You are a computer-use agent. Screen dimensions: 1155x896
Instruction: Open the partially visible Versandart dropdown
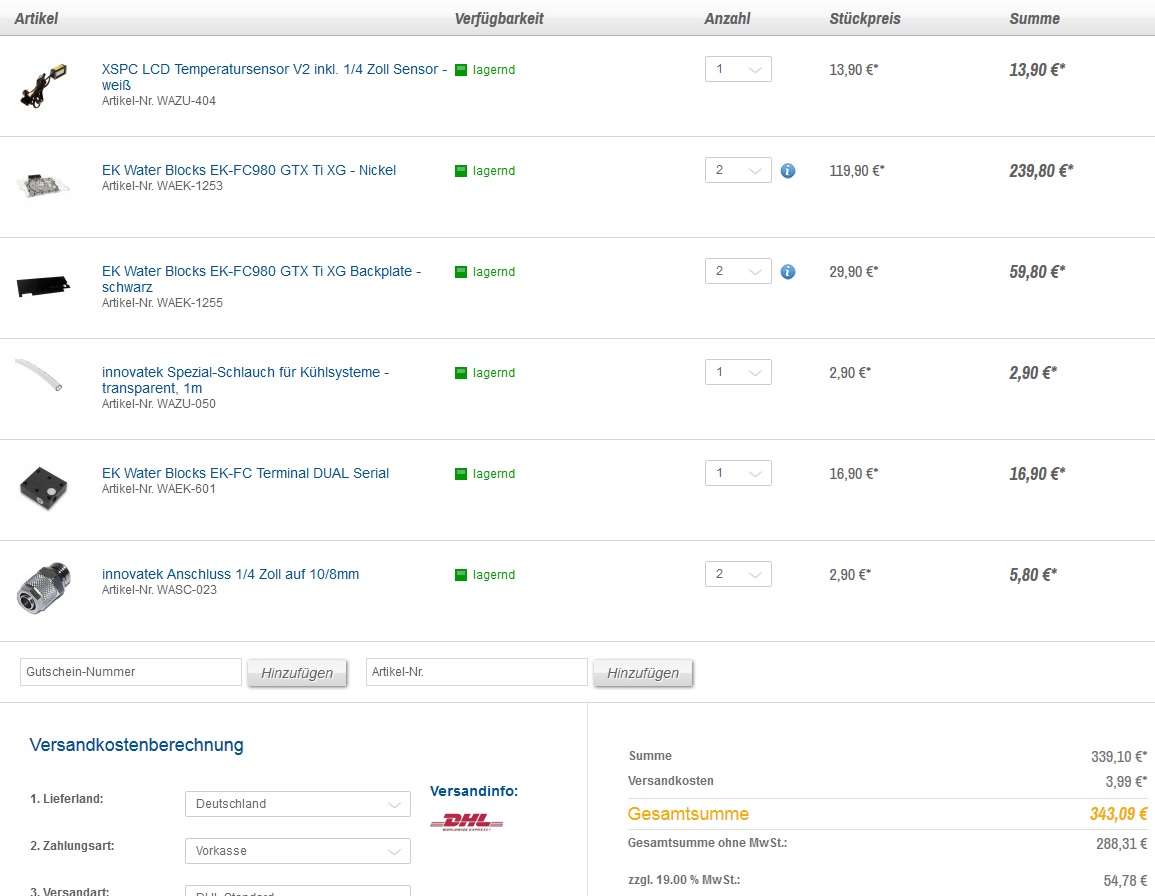coord(298,891)
